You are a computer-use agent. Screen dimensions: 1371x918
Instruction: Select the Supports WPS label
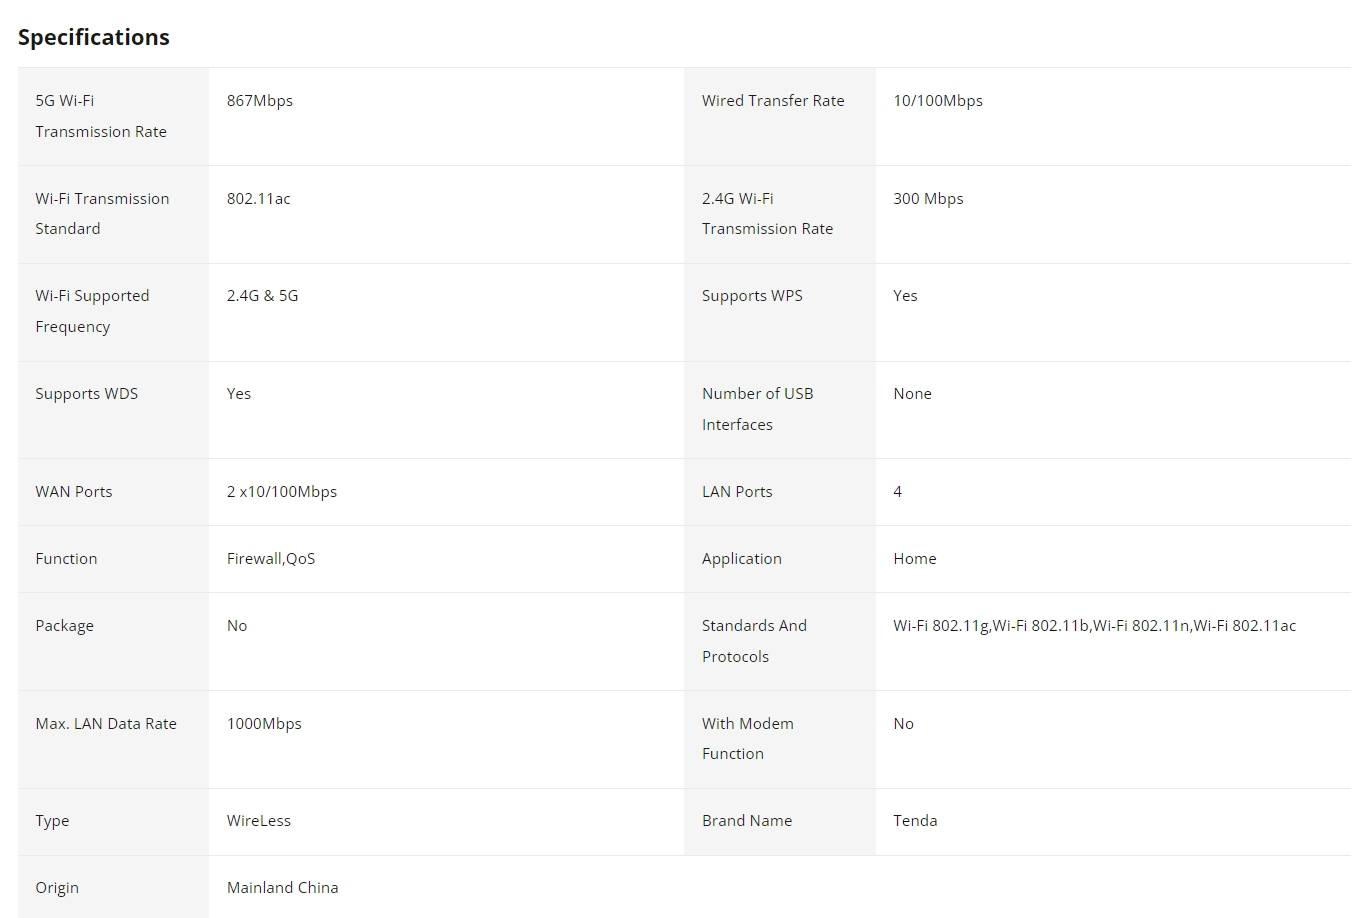[752, 296]
